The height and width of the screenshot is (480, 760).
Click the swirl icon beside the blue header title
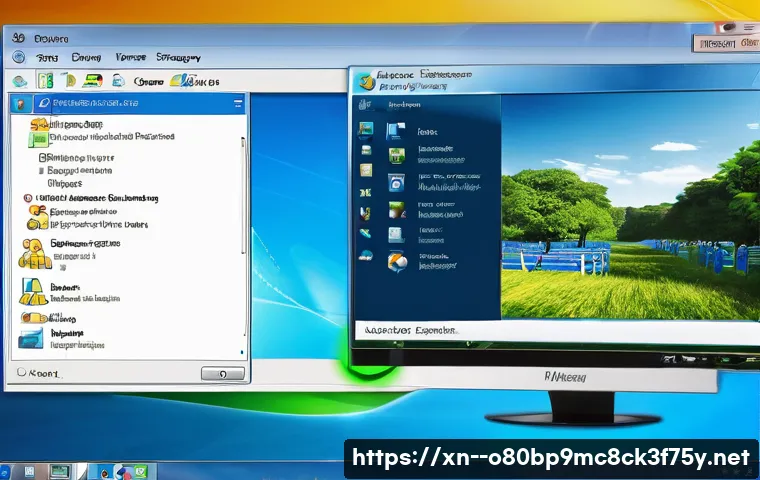coord(44,103)
